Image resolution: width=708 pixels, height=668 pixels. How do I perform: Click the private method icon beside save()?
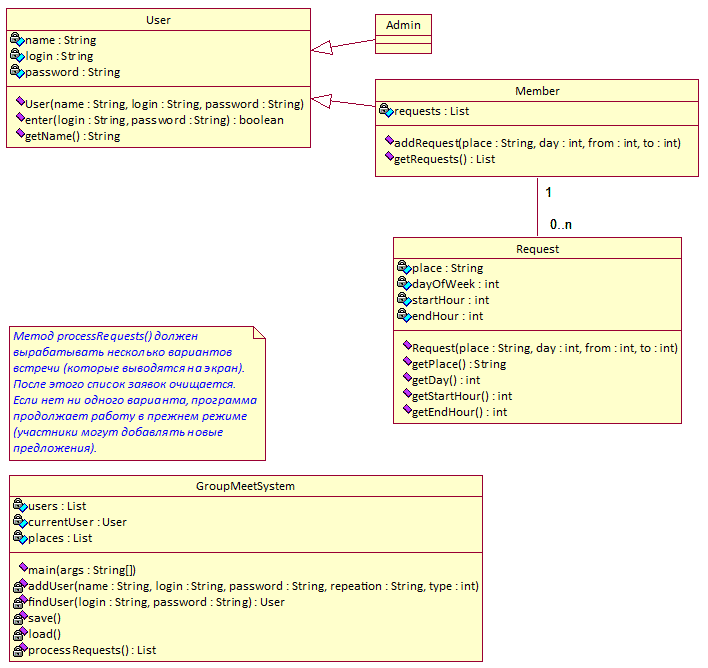20,618
